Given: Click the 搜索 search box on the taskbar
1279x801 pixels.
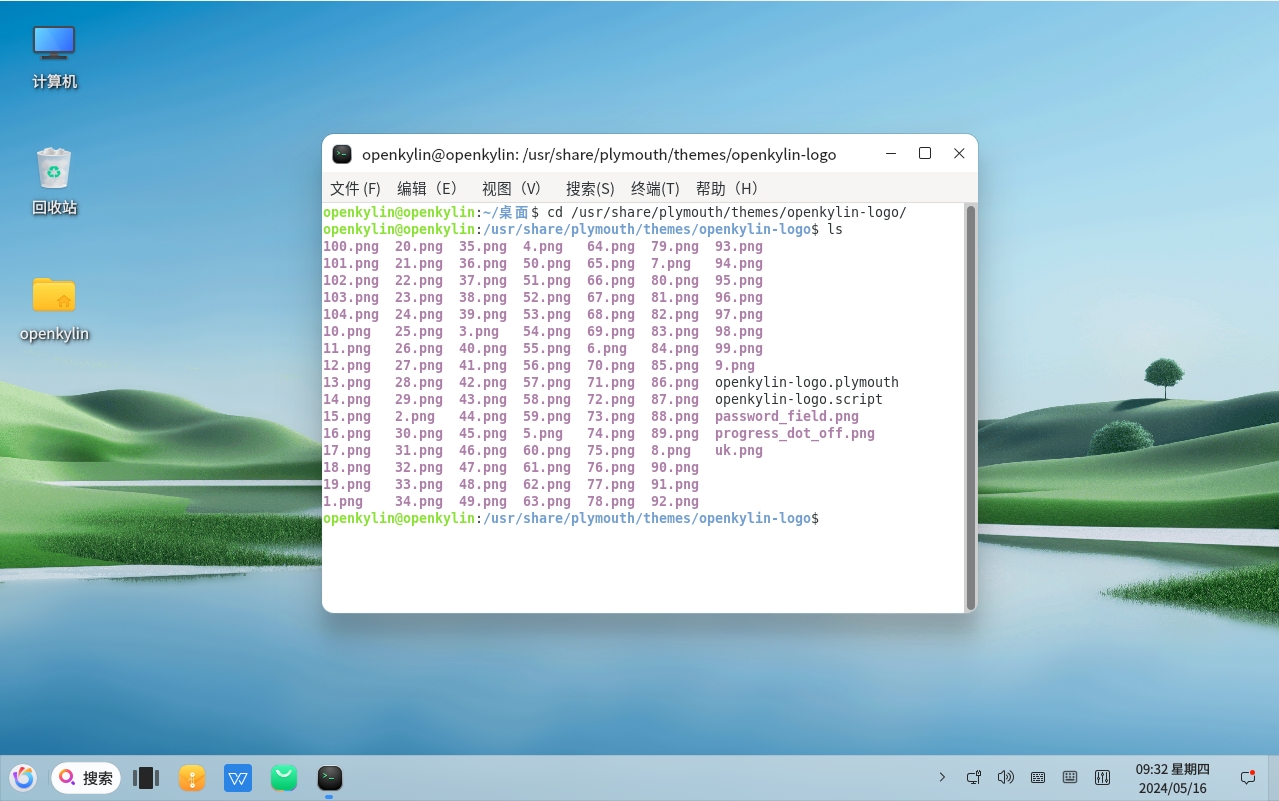Looking at the screenshot, I should click(x=86, y=777).
